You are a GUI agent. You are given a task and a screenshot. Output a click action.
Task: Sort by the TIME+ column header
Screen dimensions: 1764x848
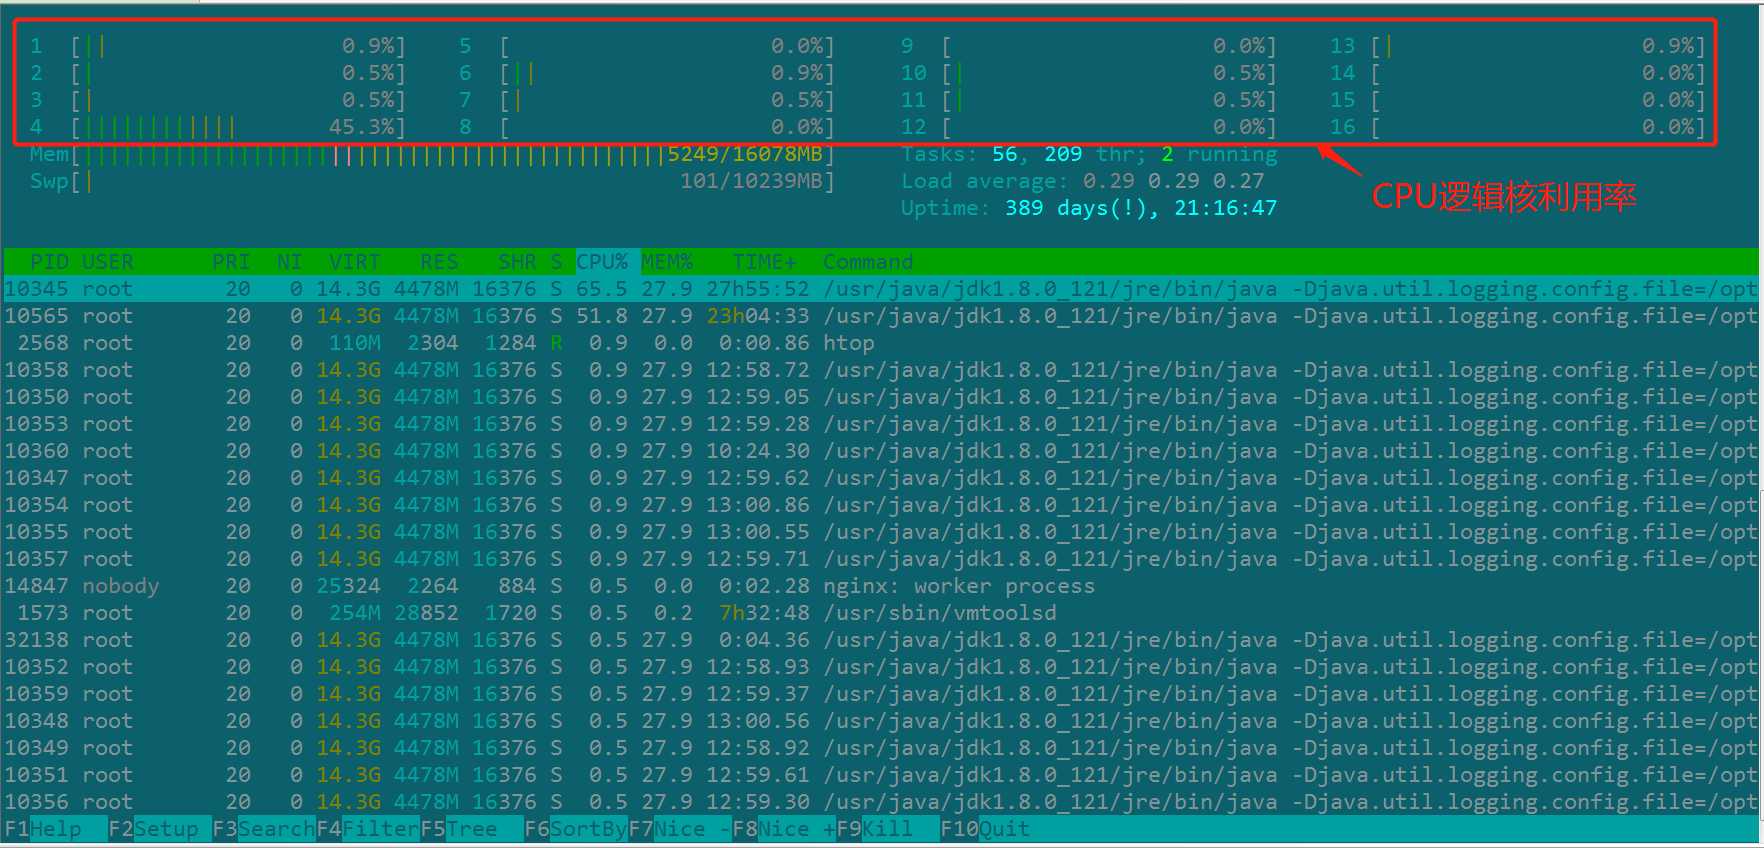(x=764, y=262)
